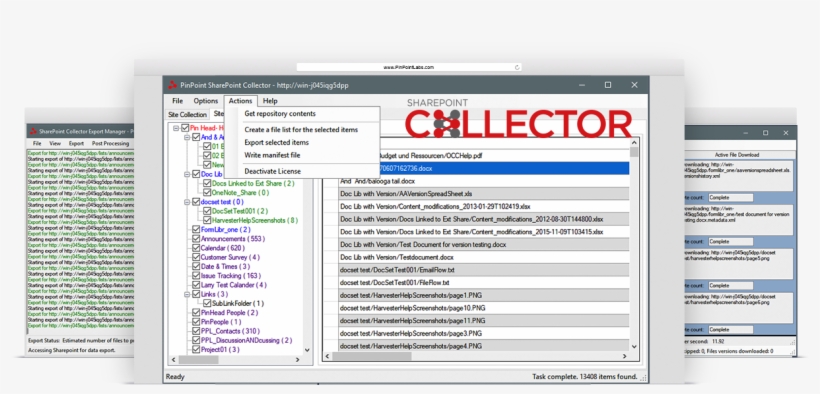The image size is (820, 394).
Task: Click the file list horizontal scrollbar thumb
Action: click(371, 356)
